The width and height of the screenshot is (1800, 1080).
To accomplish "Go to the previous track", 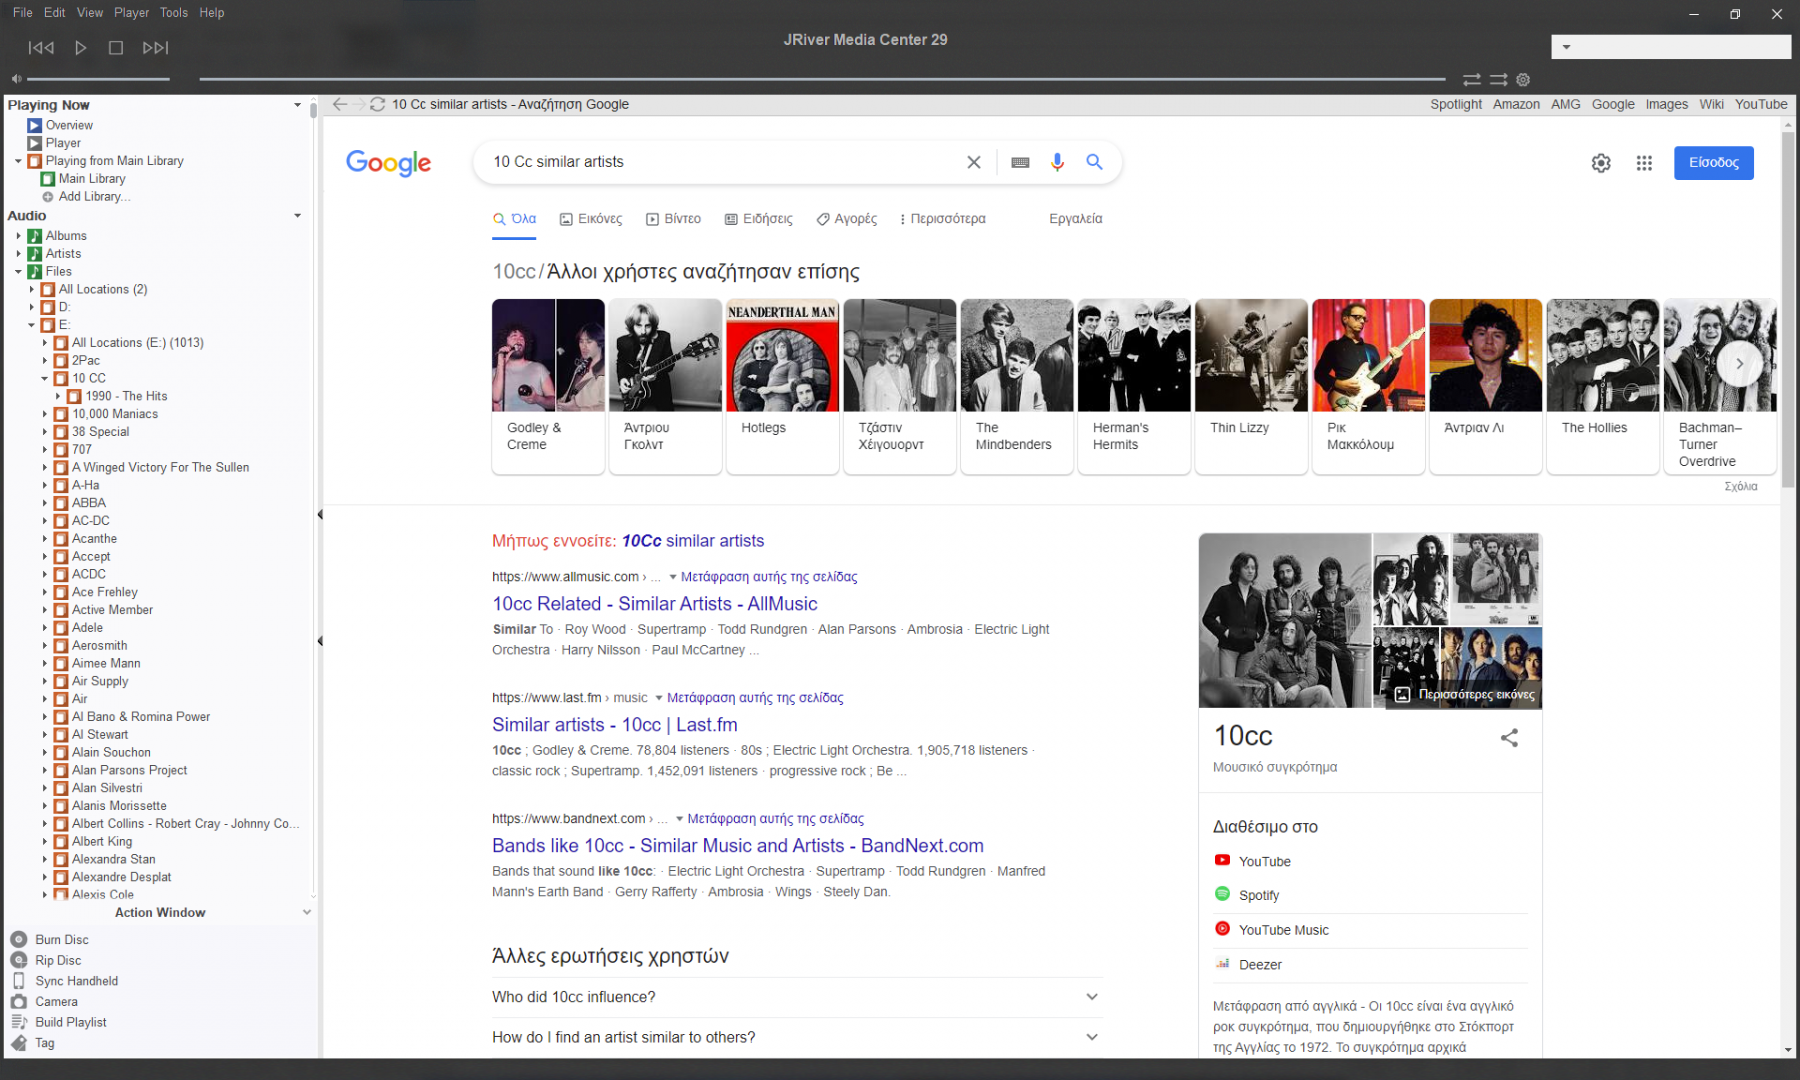I will coord(41,48).
